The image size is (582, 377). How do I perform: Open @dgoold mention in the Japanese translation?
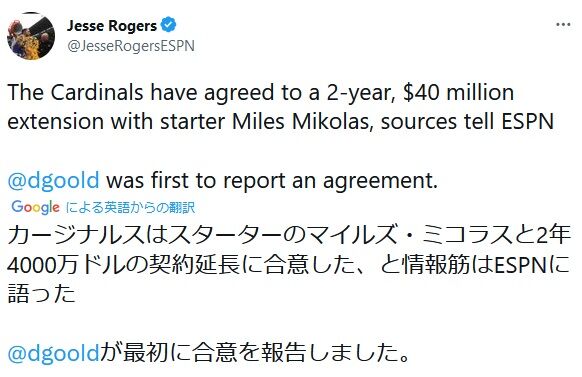tap(53, 353)
